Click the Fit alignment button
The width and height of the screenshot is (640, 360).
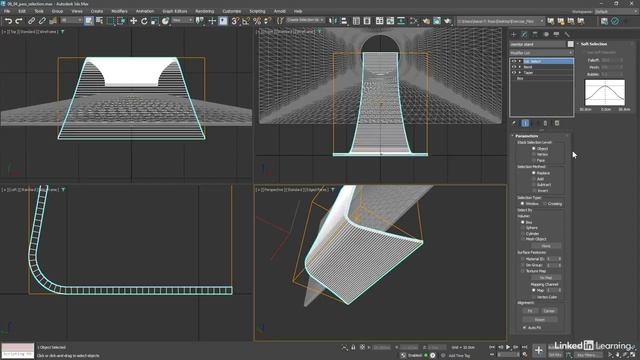[x=530, y=311]
